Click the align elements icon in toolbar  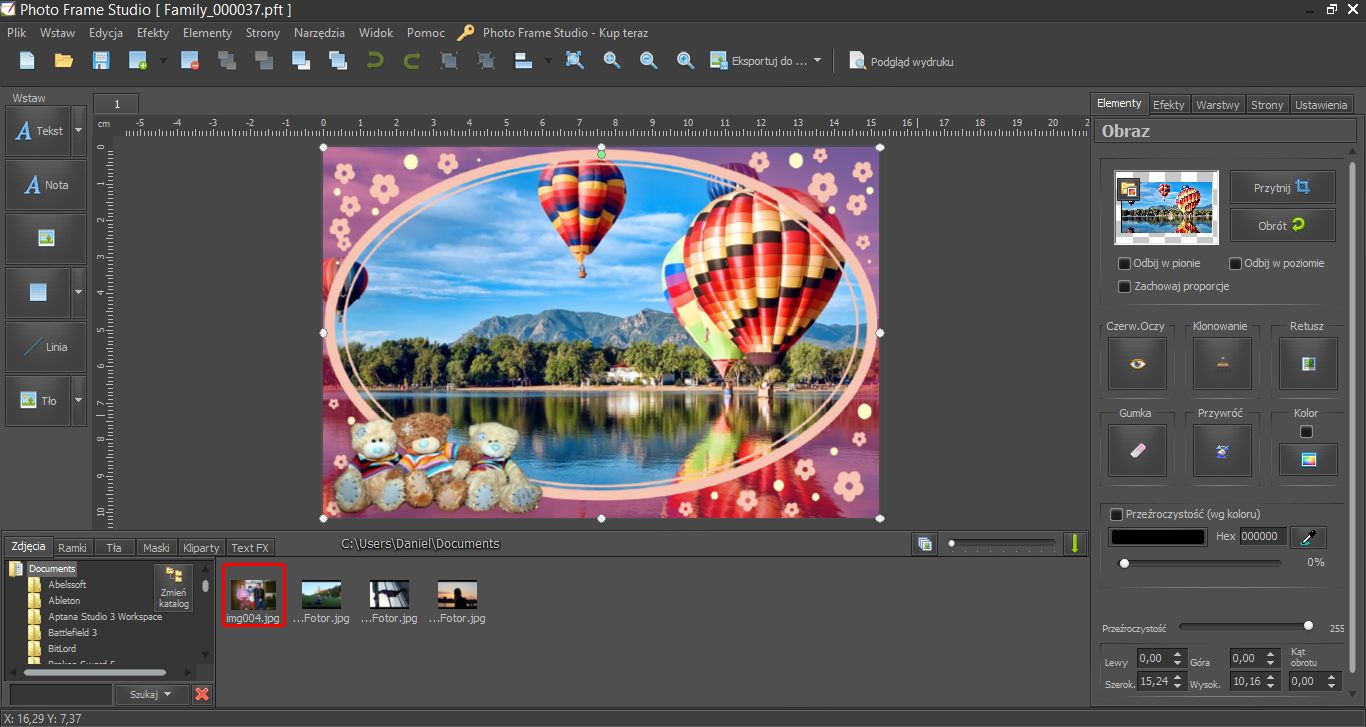coord(523,61)
